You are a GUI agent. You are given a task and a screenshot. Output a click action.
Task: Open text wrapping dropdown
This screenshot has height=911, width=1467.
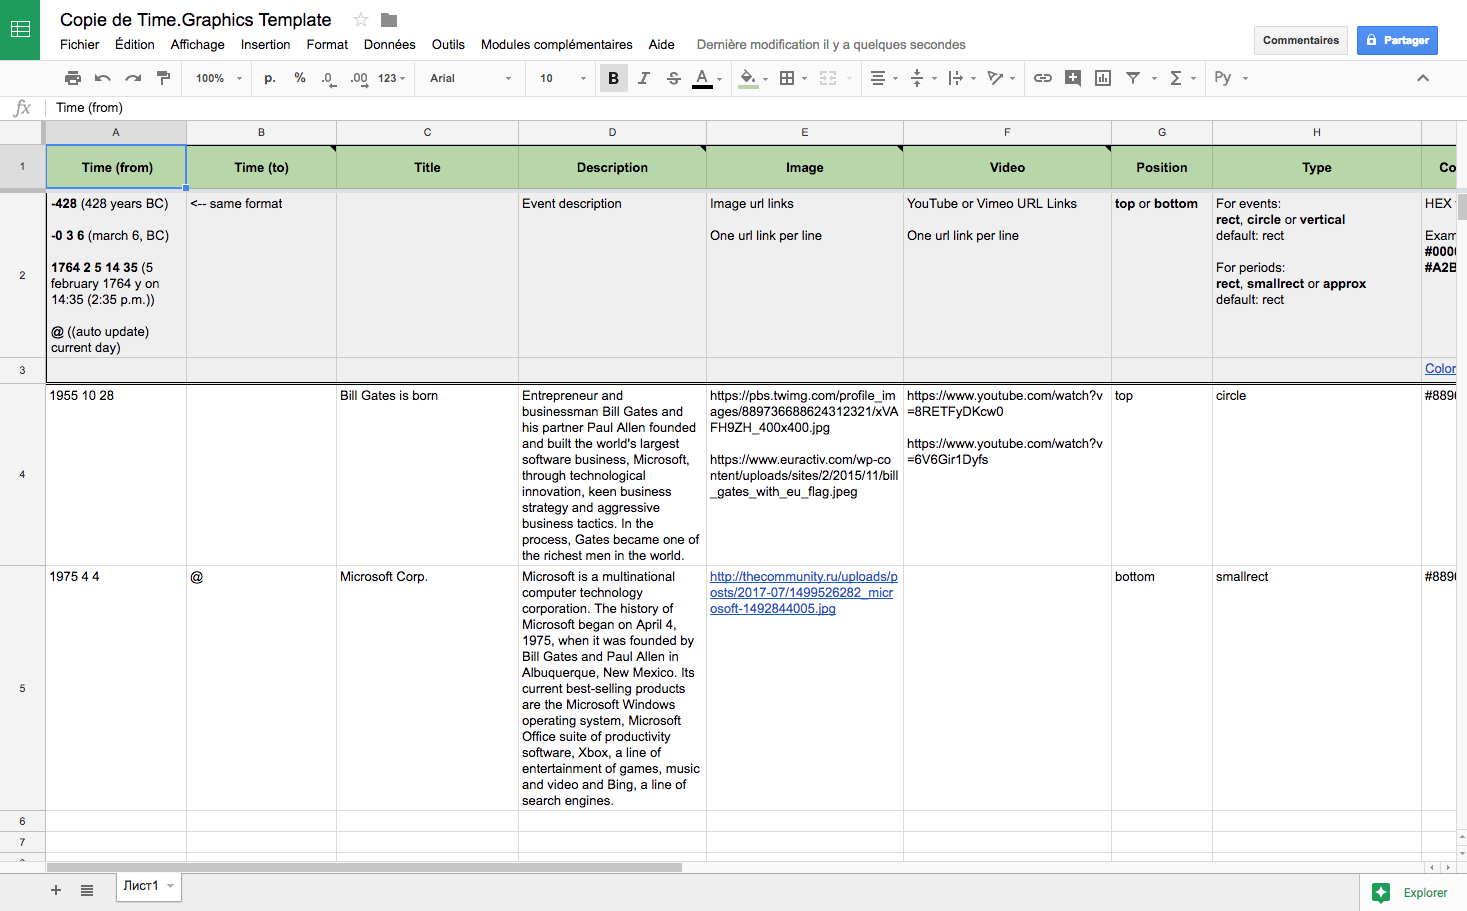click(961, 78)
